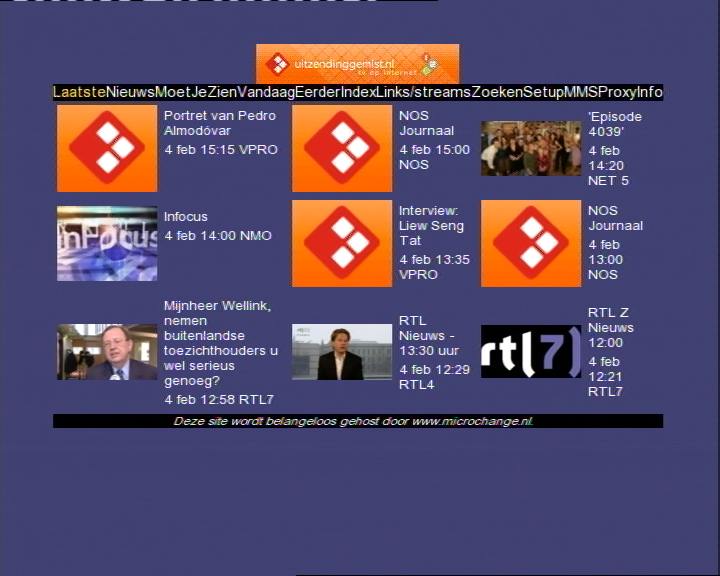Click the '4 feb 13:00 NOS' text
This screenshot has height=576, width=720.
[606, 260]
